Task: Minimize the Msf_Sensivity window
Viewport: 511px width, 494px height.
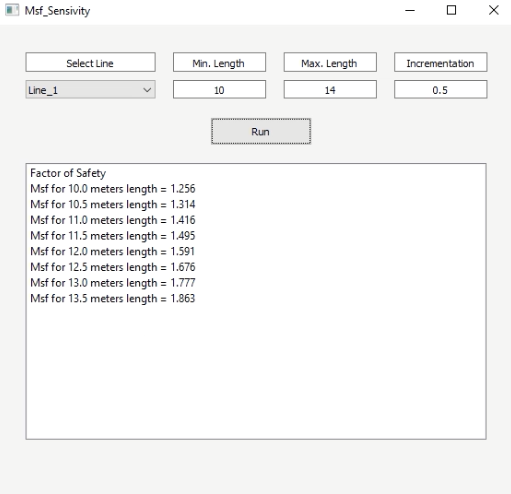Action: tap(410, 10)
